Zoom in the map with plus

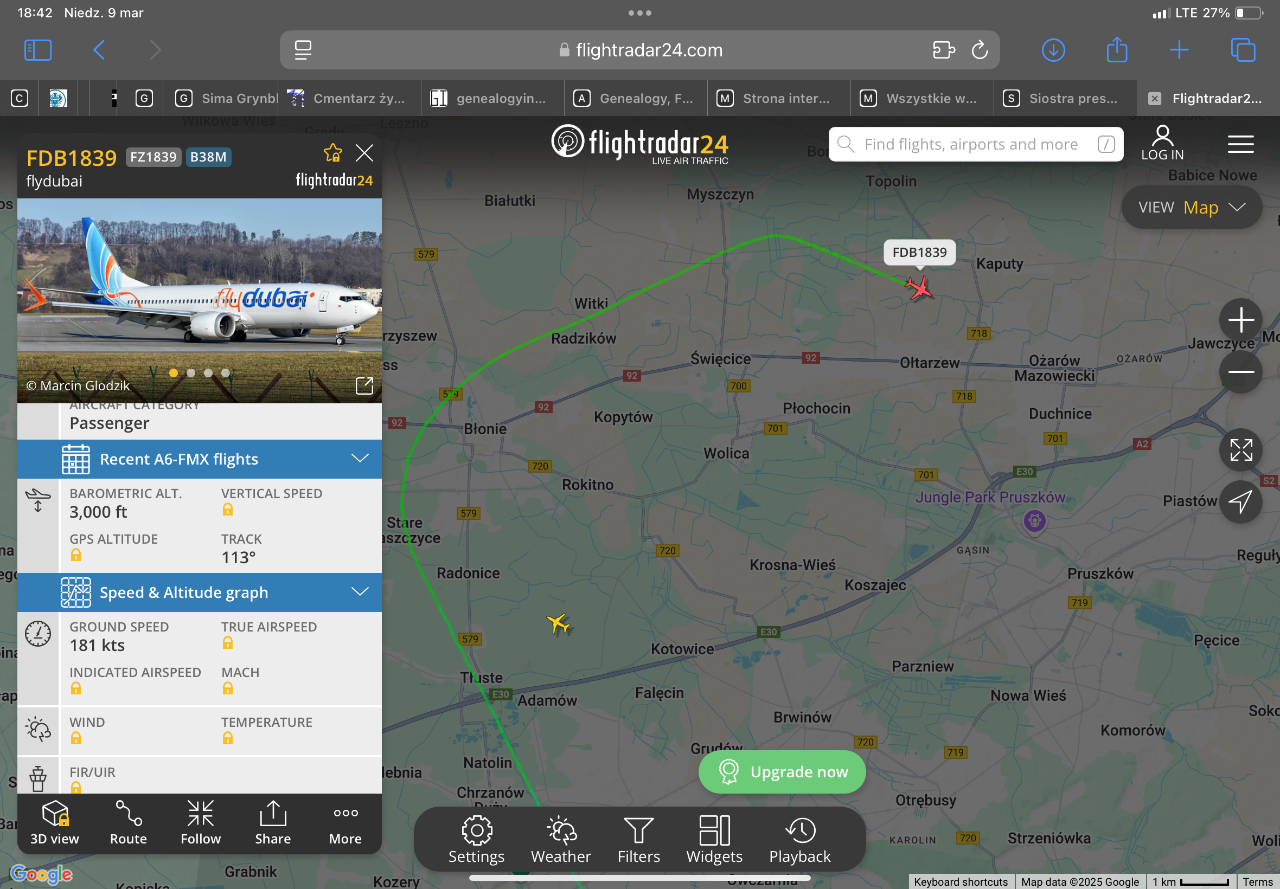pyautogui.click(x=1241, y=320)
